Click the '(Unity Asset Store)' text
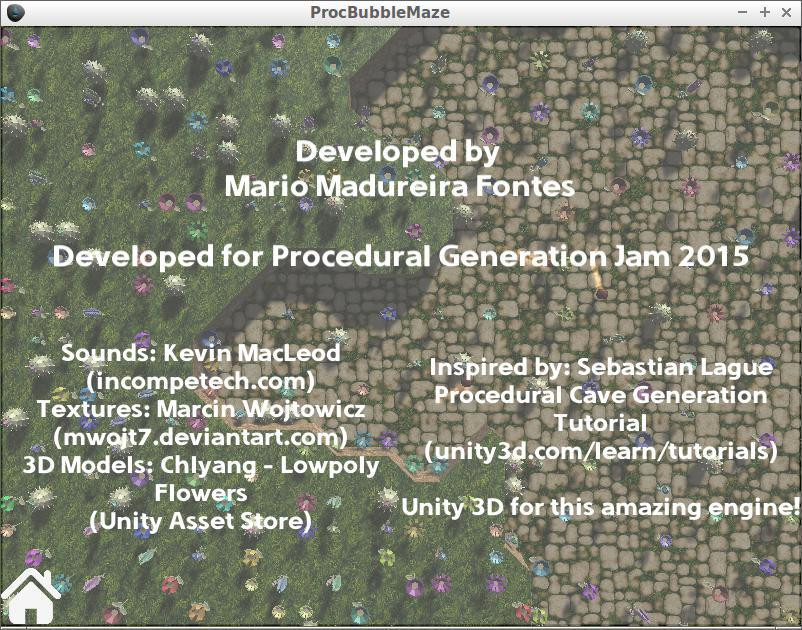Image resolution: width=802 pixels, height=630 pixels. point(200,522)
